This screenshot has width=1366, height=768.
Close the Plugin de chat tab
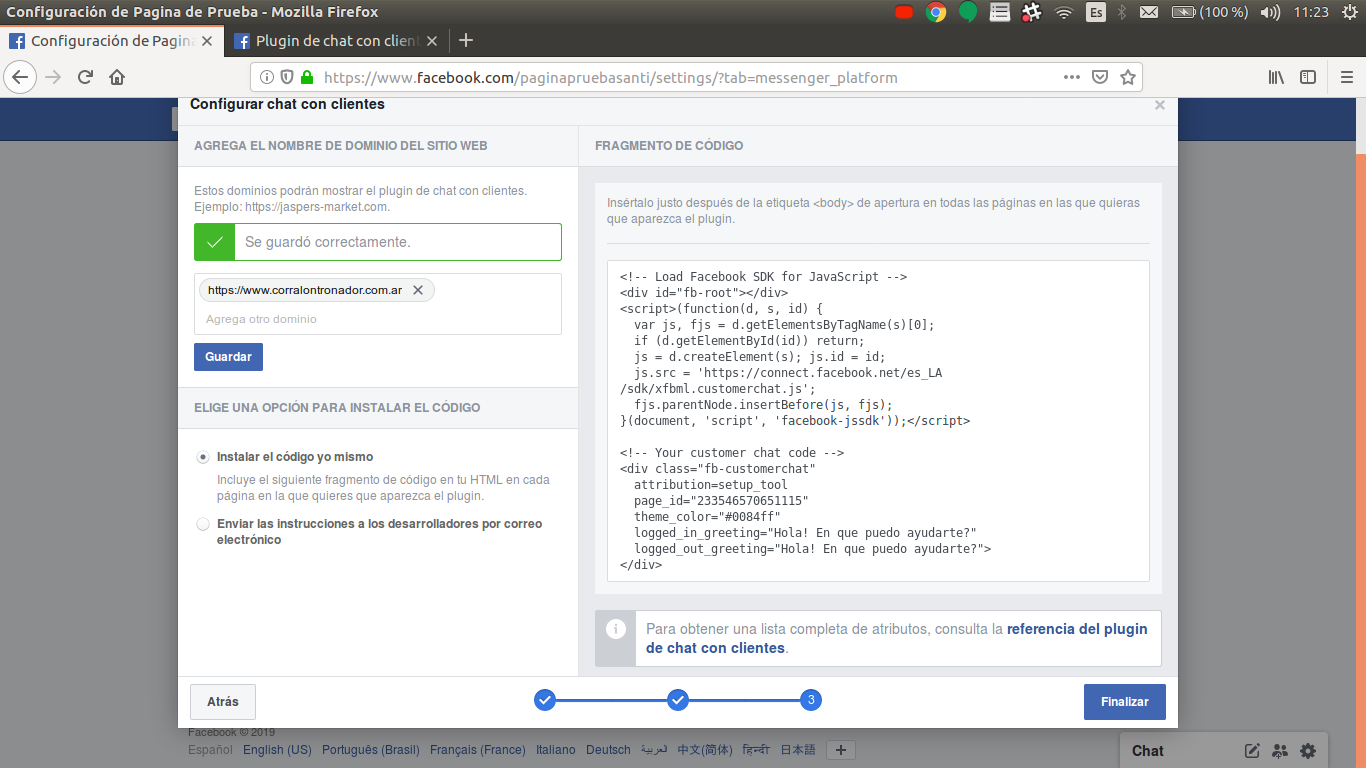[432, 41]
